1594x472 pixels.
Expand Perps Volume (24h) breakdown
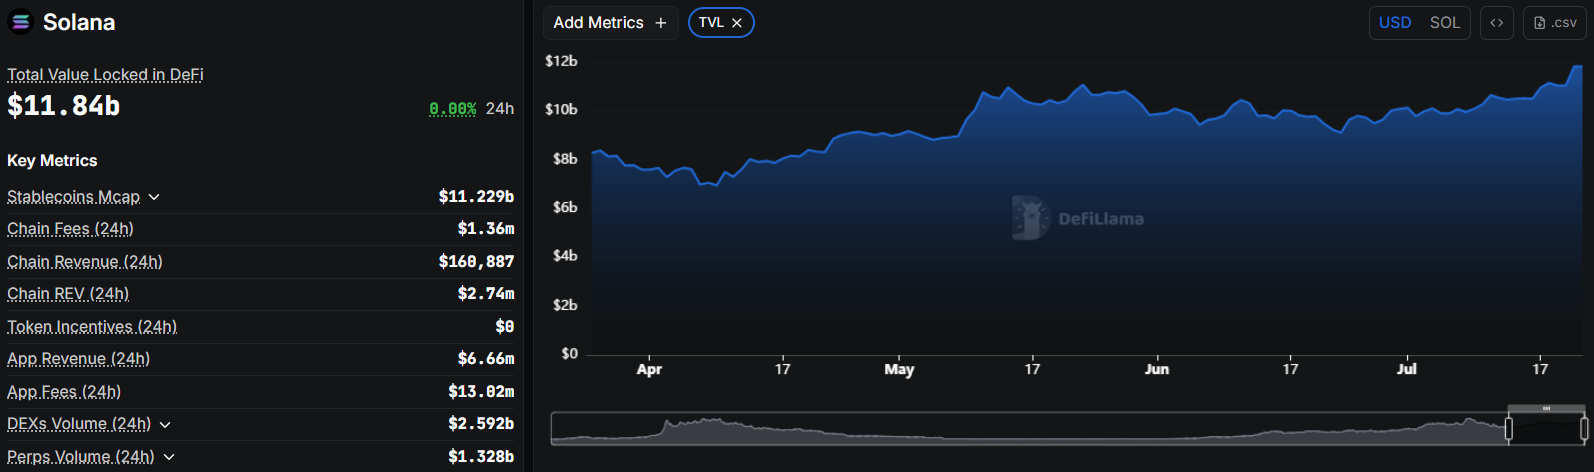click(x=169, y=457)
